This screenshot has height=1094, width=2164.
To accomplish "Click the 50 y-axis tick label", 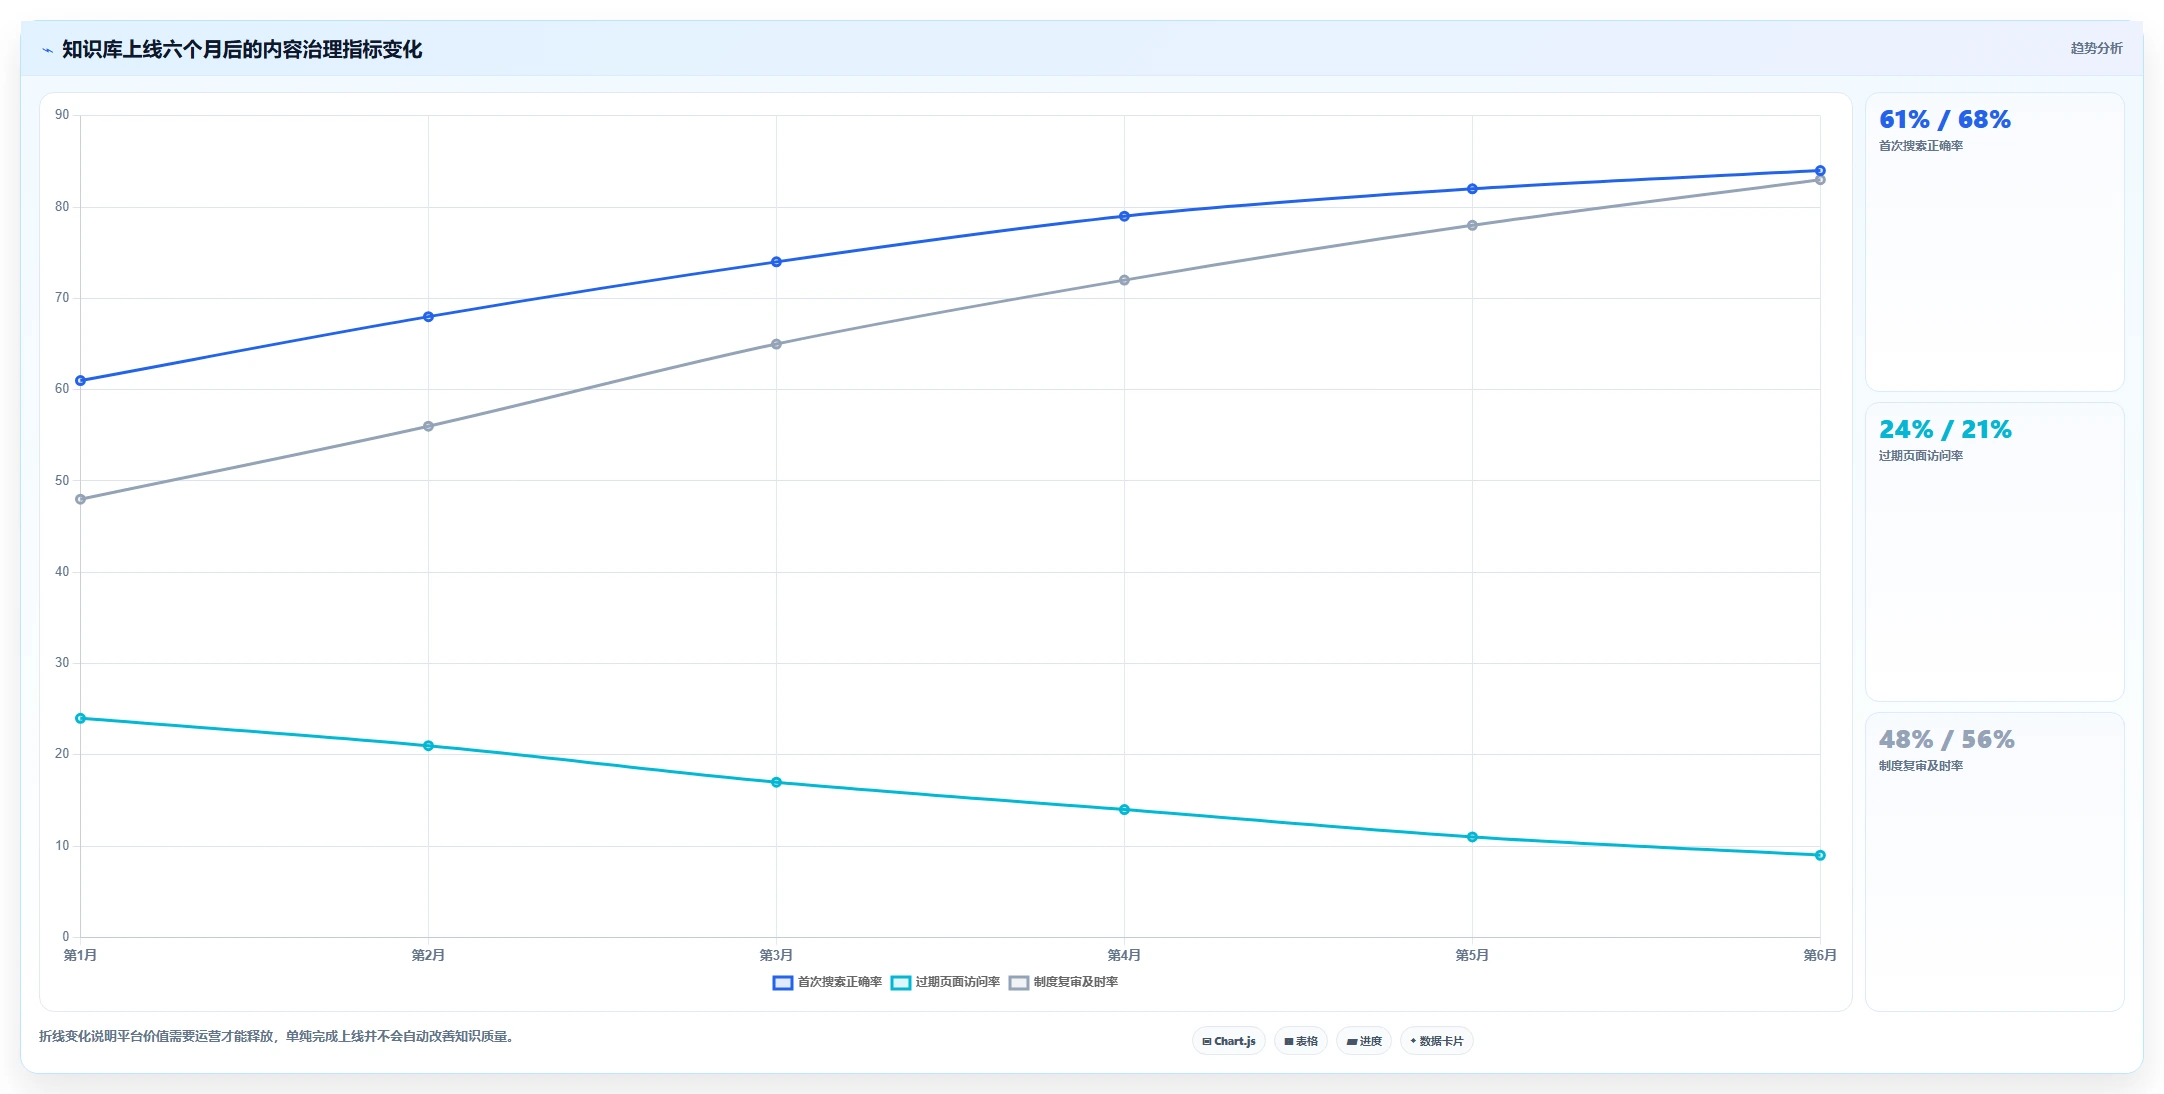I will click(x=62, y=481).
